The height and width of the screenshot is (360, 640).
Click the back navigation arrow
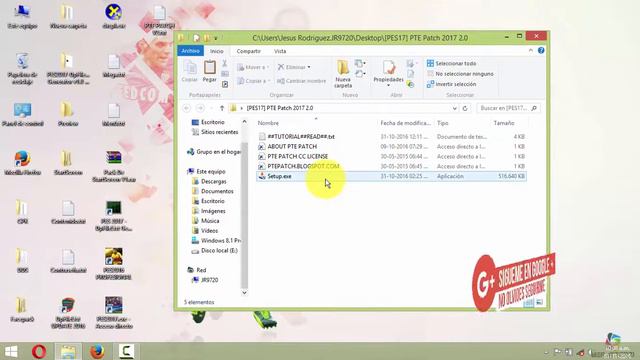pos(187,108)
